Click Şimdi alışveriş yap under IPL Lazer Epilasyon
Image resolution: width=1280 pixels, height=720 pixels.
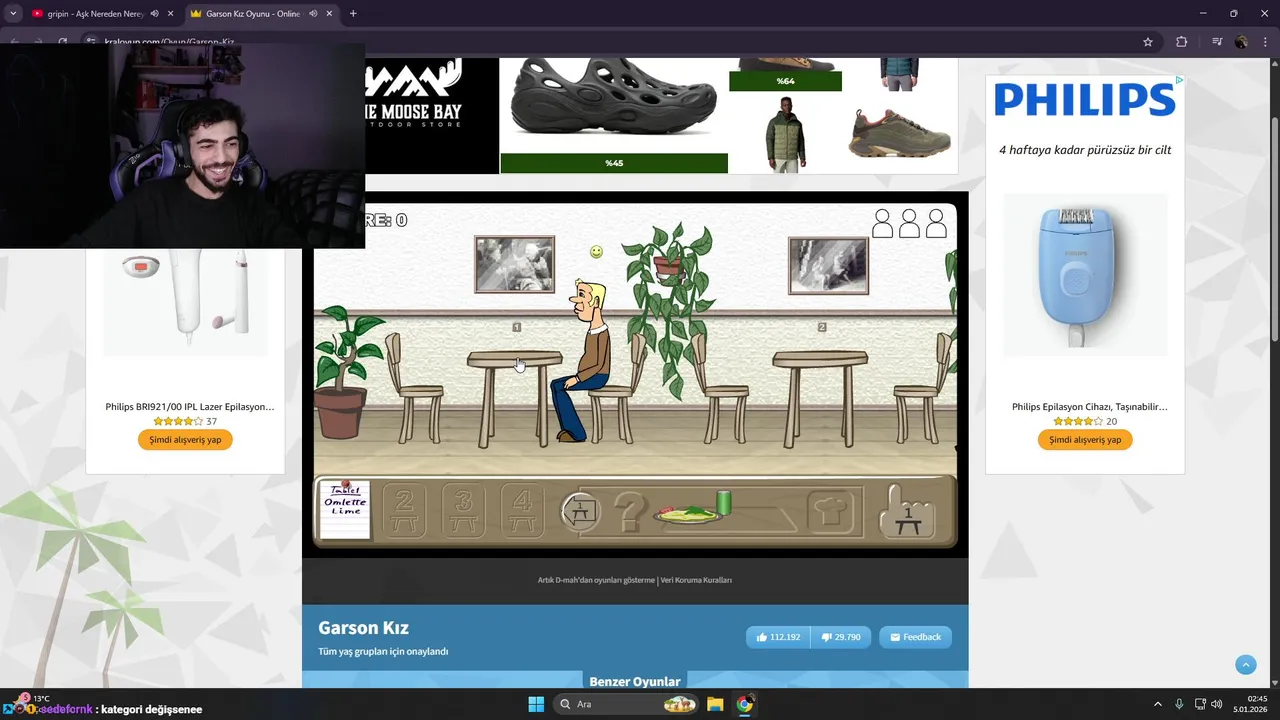pos(185,440)
